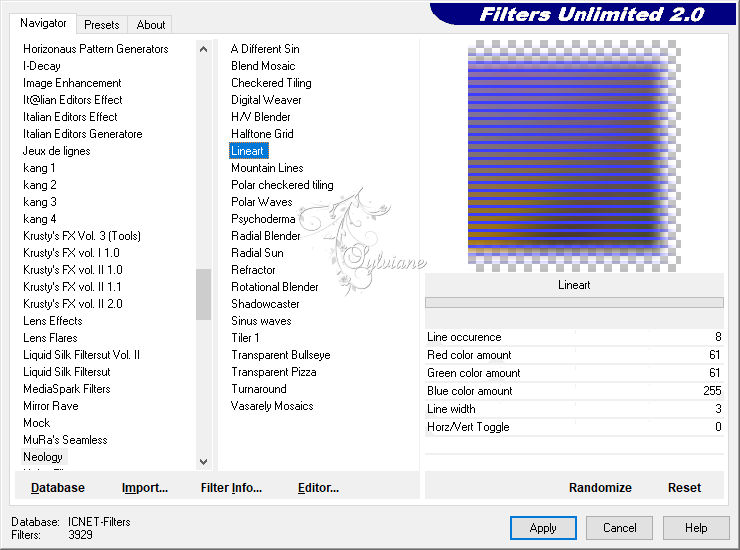
Task: Click the category list scrollbar thumb
Action: click(203, 295)
